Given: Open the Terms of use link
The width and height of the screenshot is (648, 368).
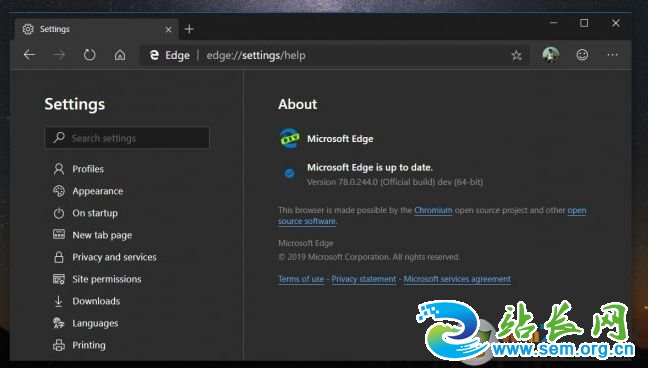Looking at the screenshot, I should point(301,279).
